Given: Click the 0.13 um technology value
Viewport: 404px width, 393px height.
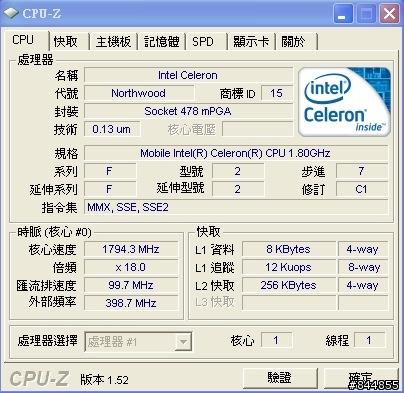Looking at the screenshot, I should point(112,129).
